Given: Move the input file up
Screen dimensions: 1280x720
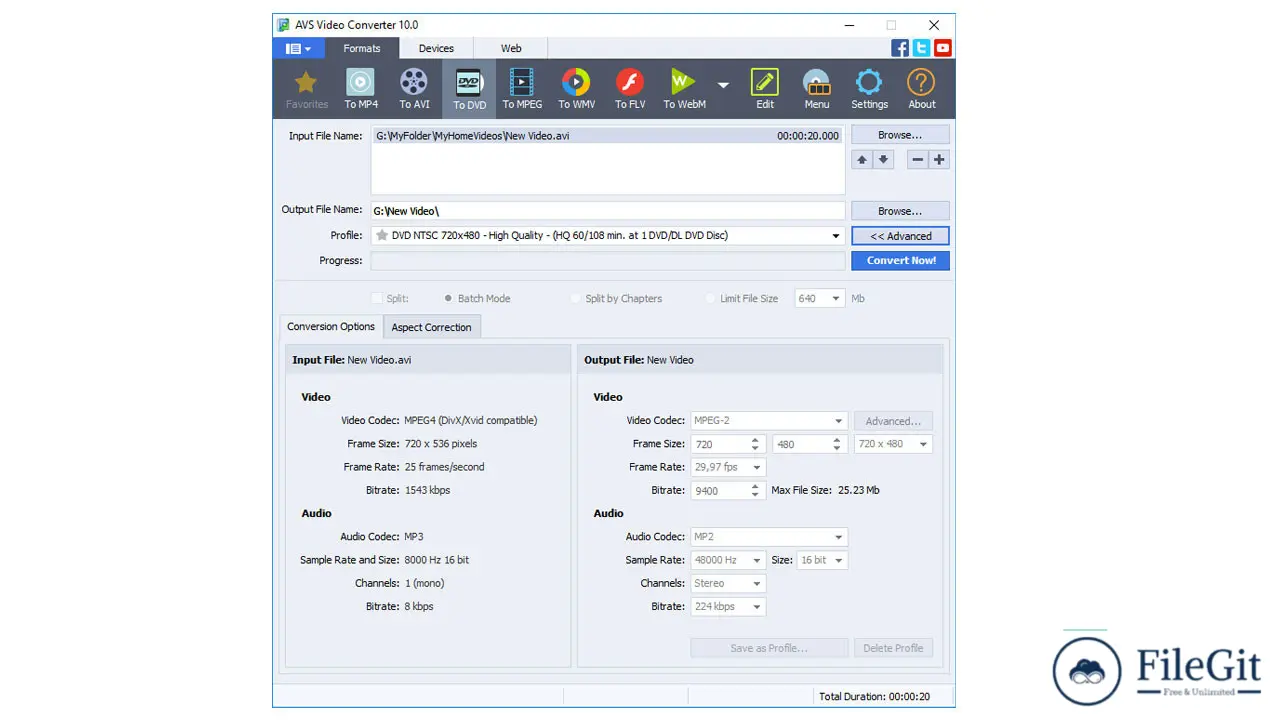Looking at the screenshot, I should 862,159.
